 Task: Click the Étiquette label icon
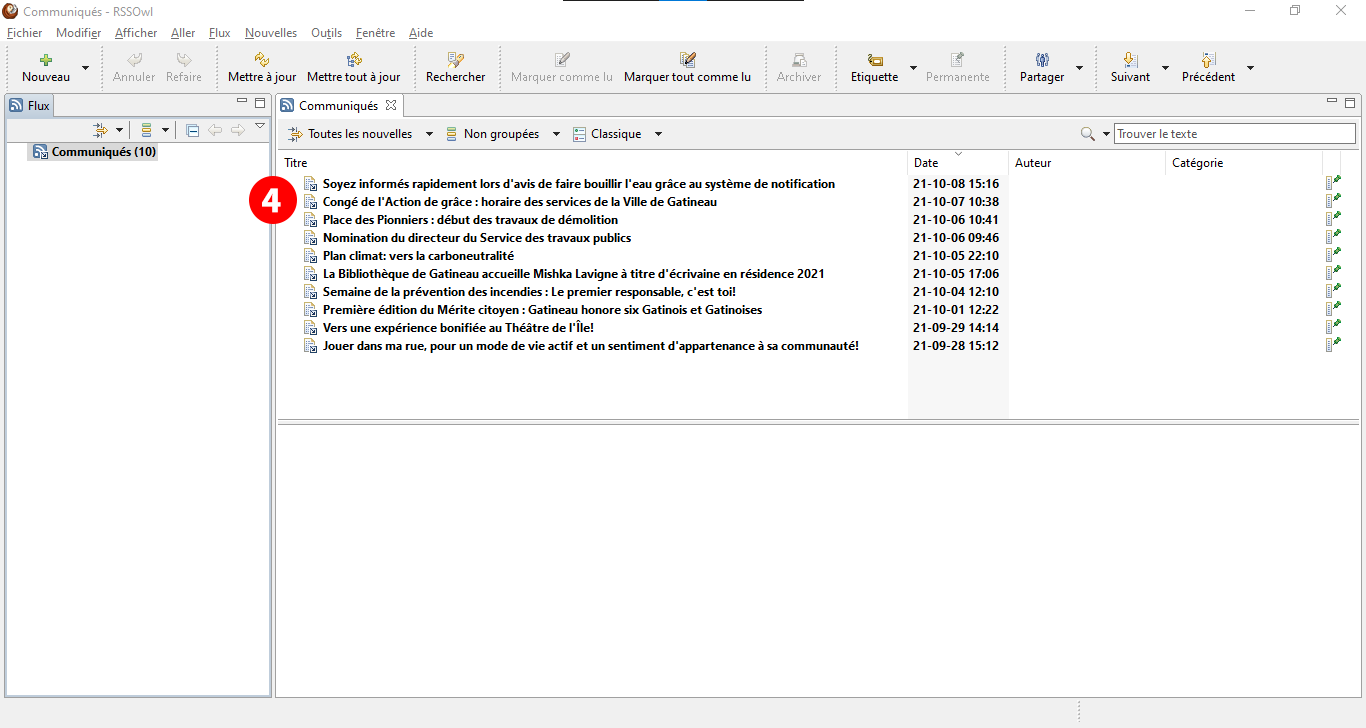[874, 61]
